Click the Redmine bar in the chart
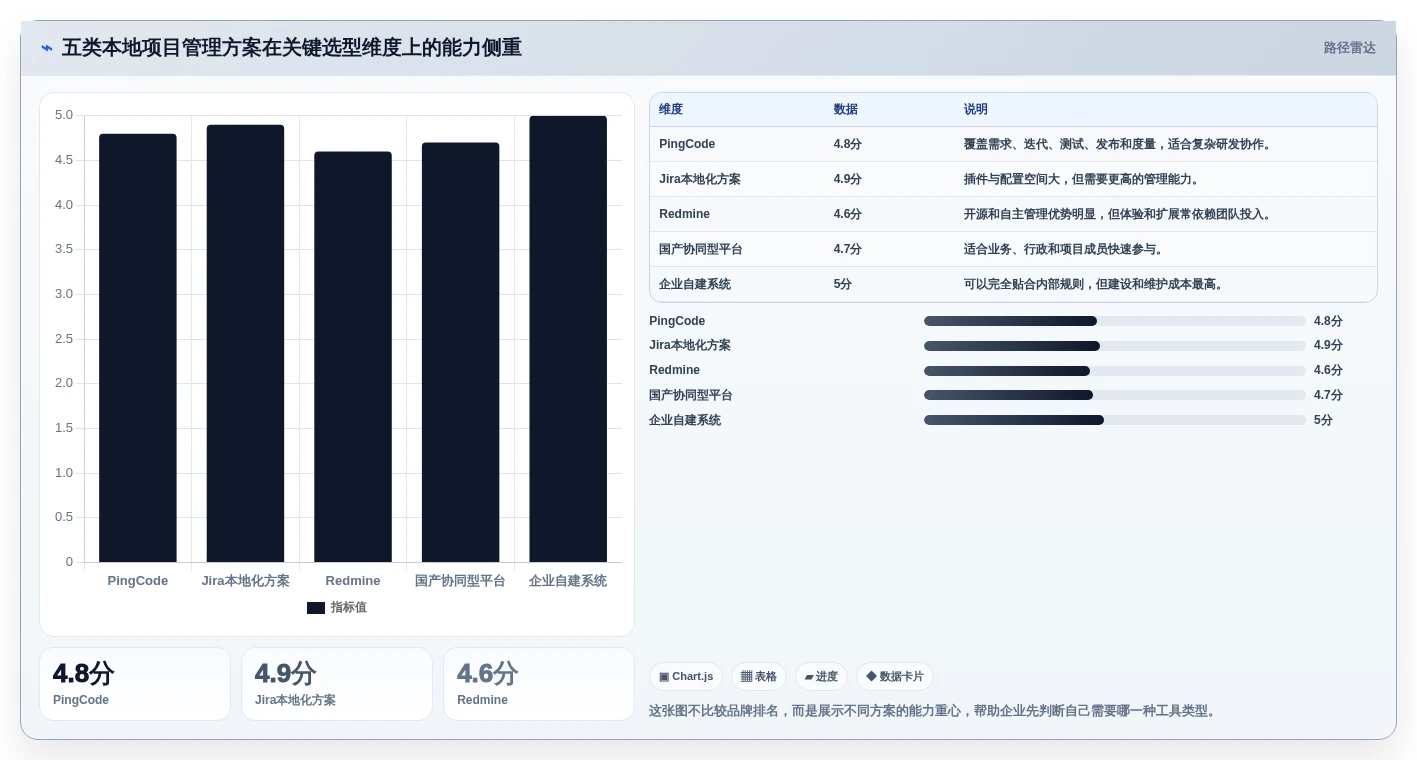Image resolution: width=1417 pixels, height=760 pixels. [x=353, y=357]
